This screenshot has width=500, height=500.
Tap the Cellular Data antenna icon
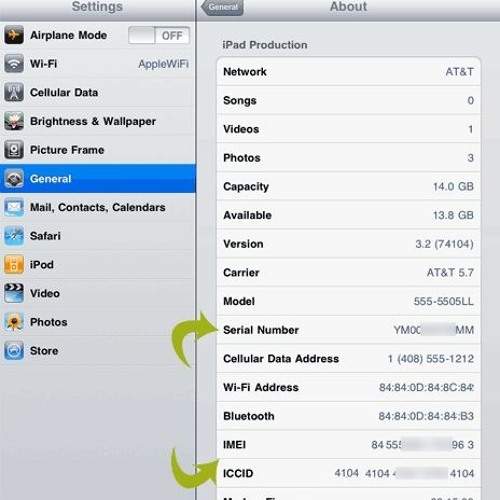[14, 92]
